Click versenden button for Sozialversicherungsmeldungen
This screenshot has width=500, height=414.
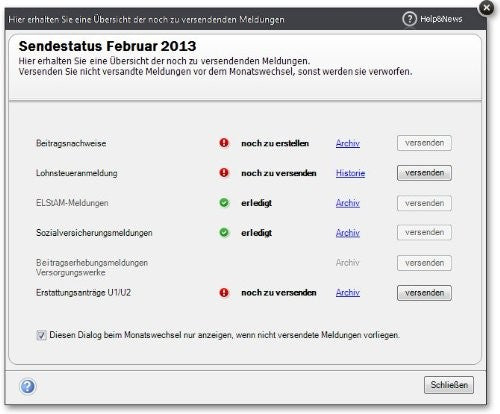pyautogui.click(x=424, y=232)
